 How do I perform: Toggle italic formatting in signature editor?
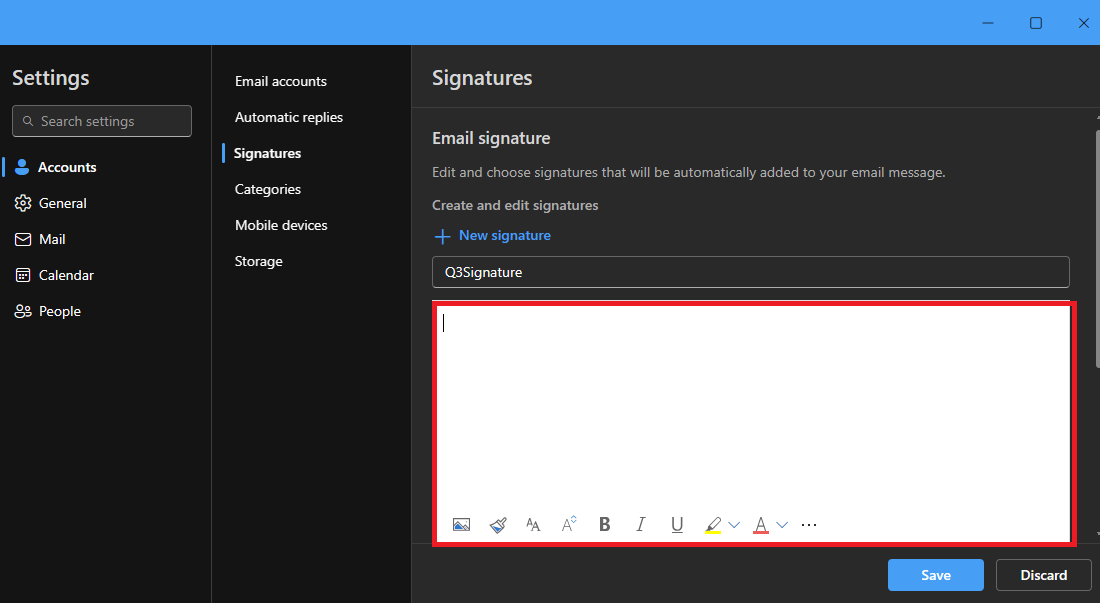[640, 524]
